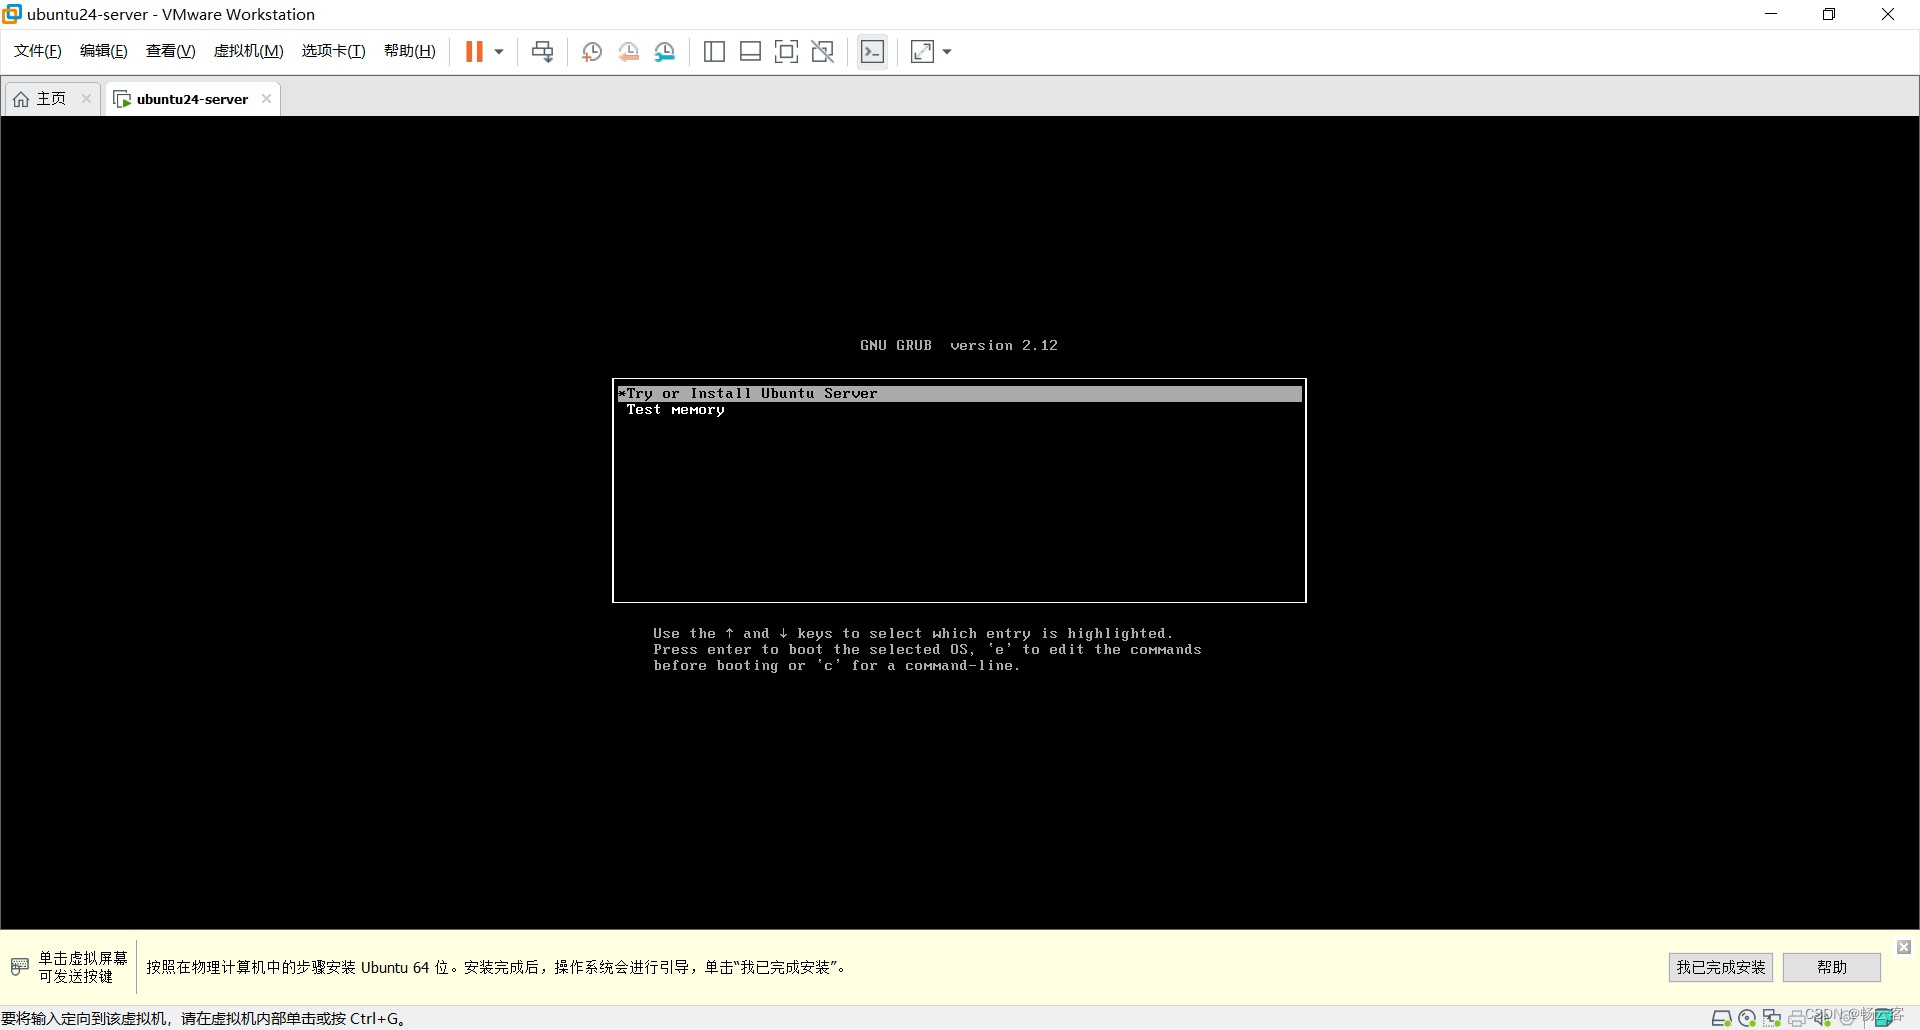The width and height of the screenshot is (1920, 1030).
Task: Dismiss the yellow install hint bar
Action: tap(1904, 947)
